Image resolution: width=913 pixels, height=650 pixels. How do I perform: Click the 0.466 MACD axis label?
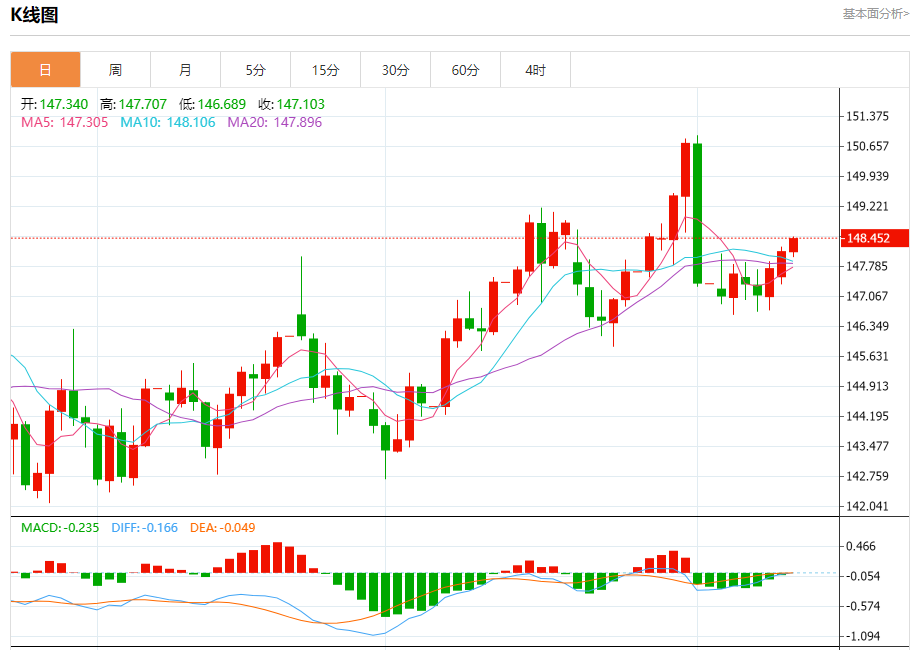(861, 546)
